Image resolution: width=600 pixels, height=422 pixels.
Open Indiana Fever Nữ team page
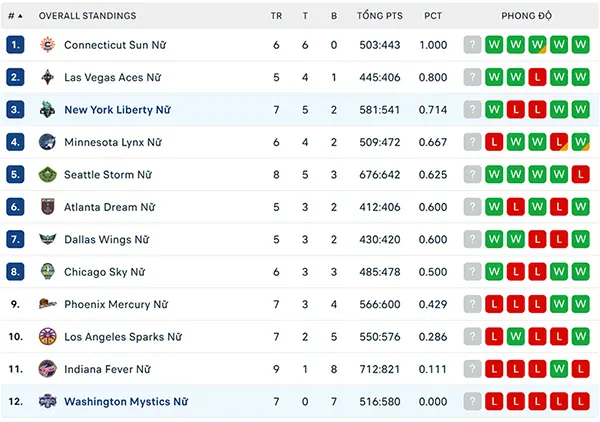(107, 369)
